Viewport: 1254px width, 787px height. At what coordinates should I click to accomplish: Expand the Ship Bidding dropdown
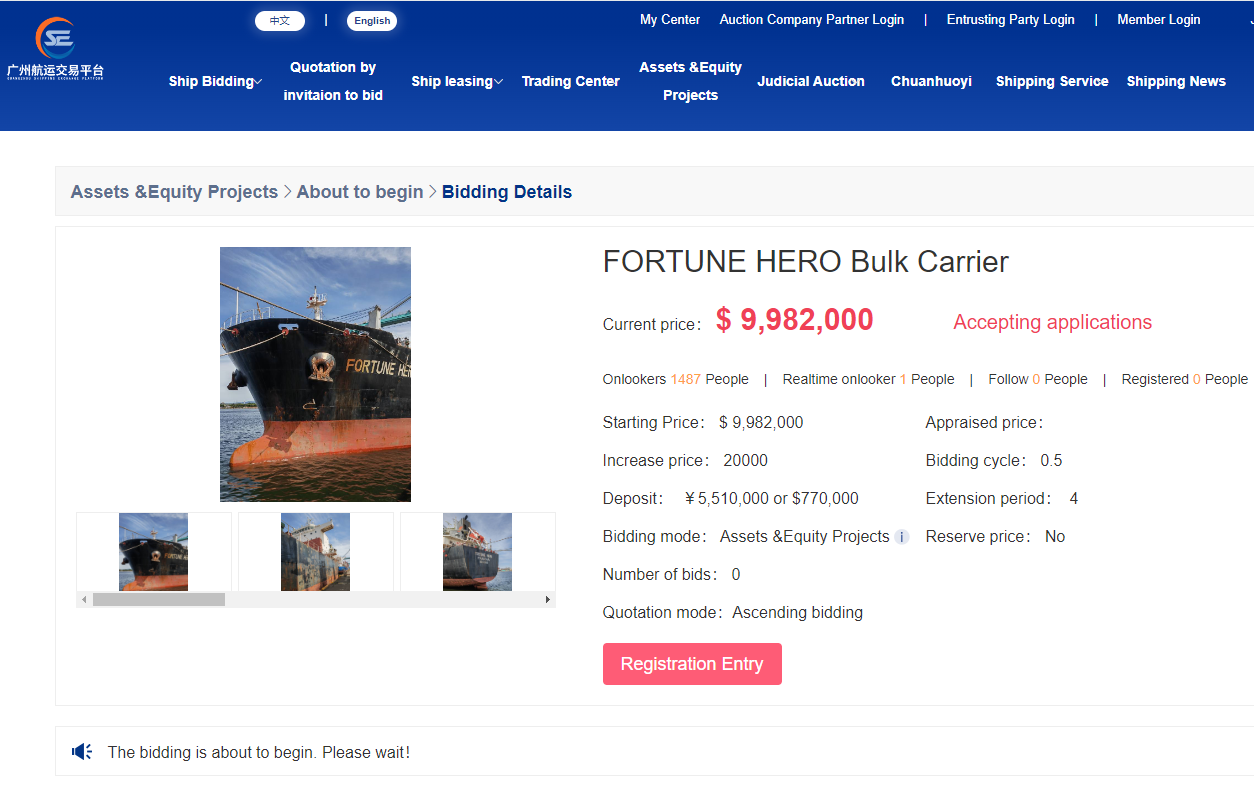215,81
